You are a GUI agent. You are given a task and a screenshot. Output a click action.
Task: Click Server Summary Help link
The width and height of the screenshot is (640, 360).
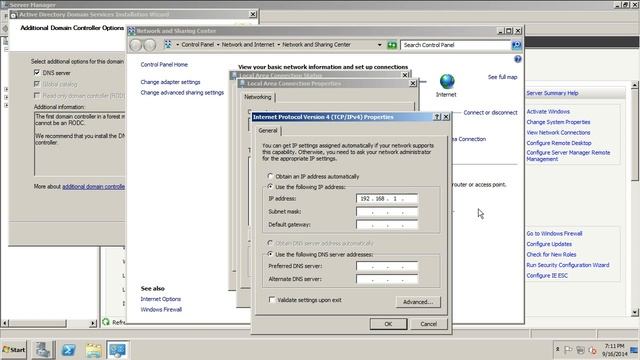(x=552, y=93)
